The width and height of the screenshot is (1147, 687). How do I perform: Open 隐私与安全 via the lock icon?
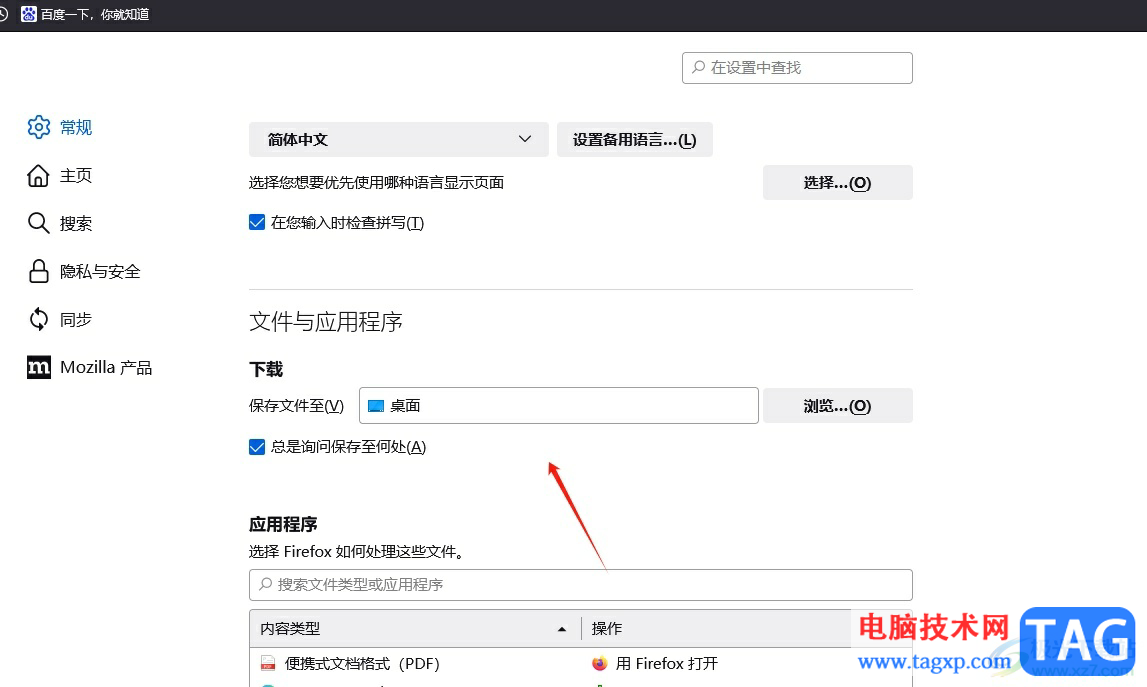click(x=38, y=271)
